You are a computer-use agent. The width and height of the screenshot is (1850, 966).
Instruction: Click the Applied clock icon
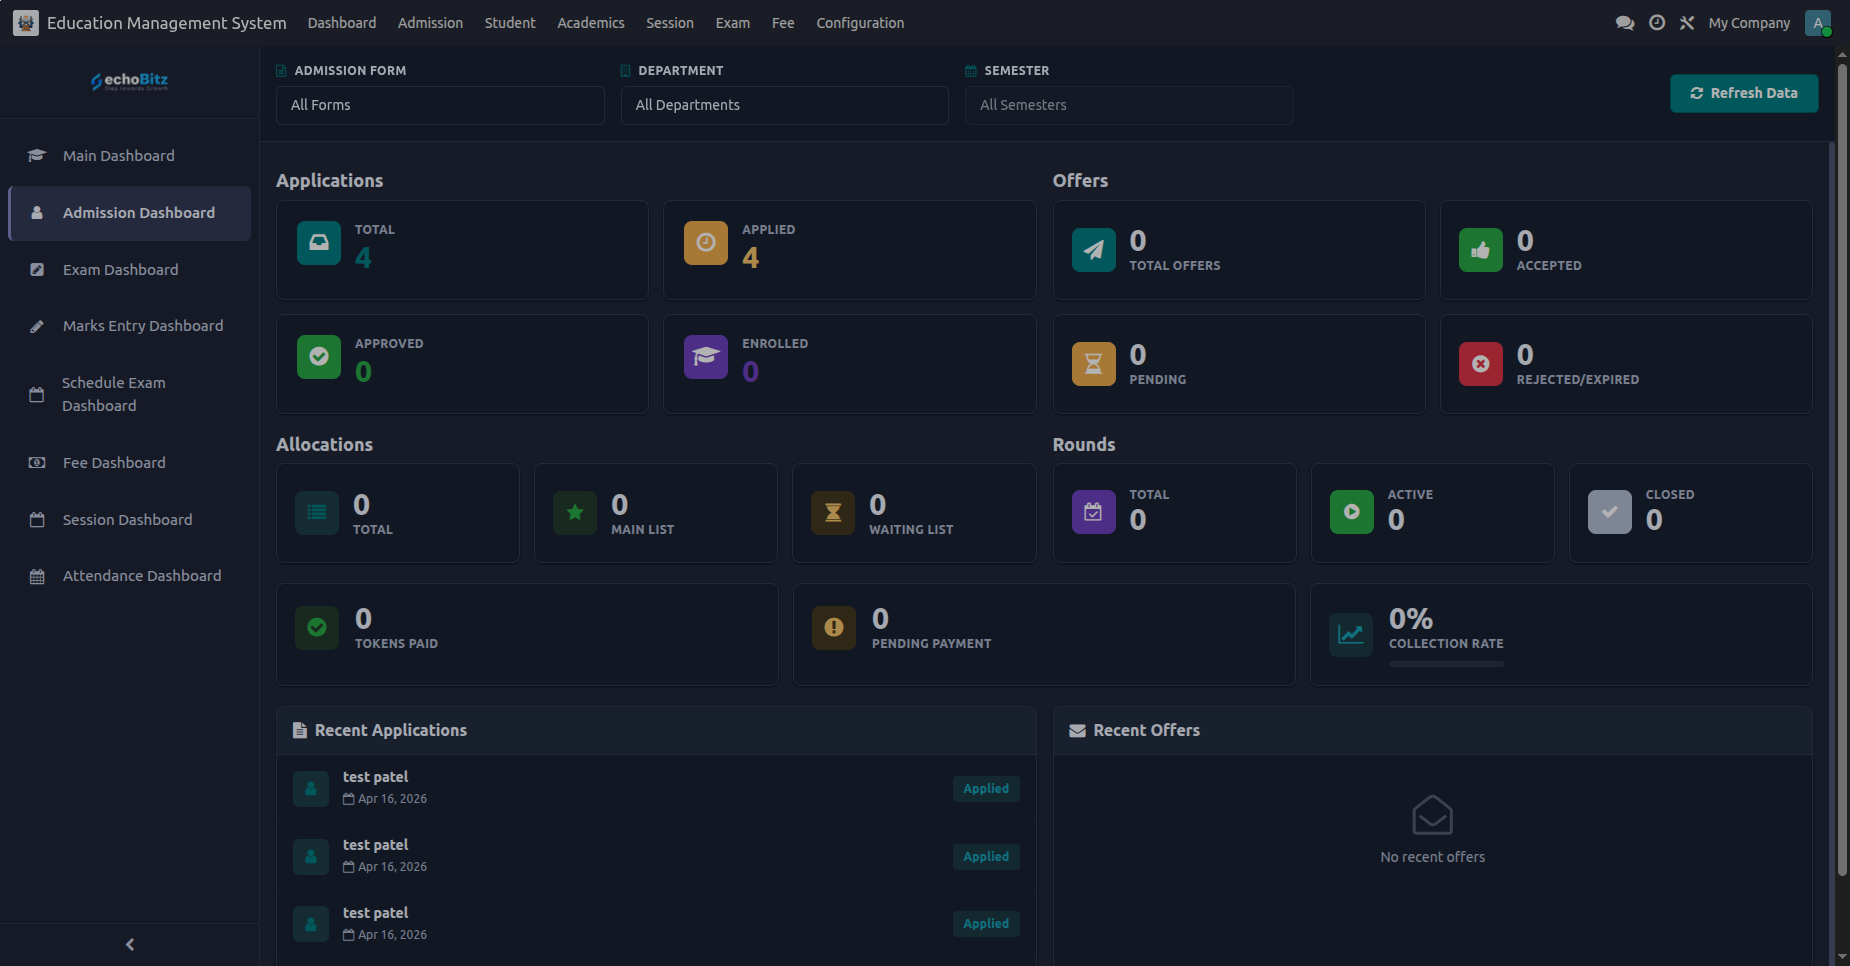706,243
